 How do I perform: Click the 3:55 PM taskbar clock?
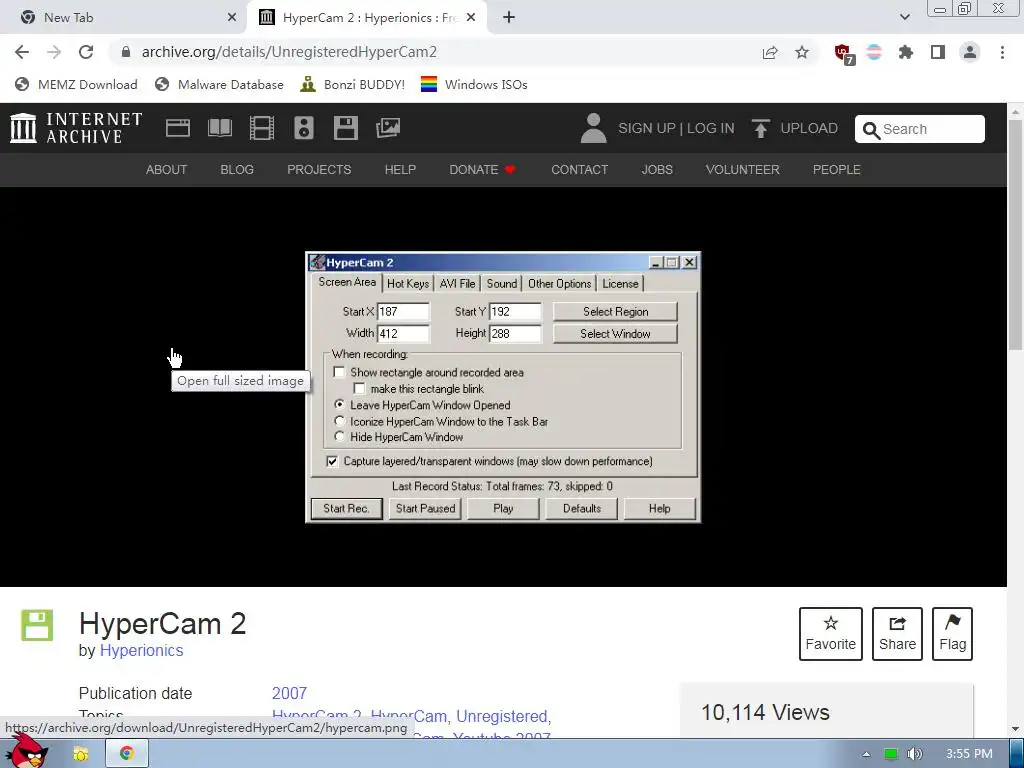click(969, 754)
